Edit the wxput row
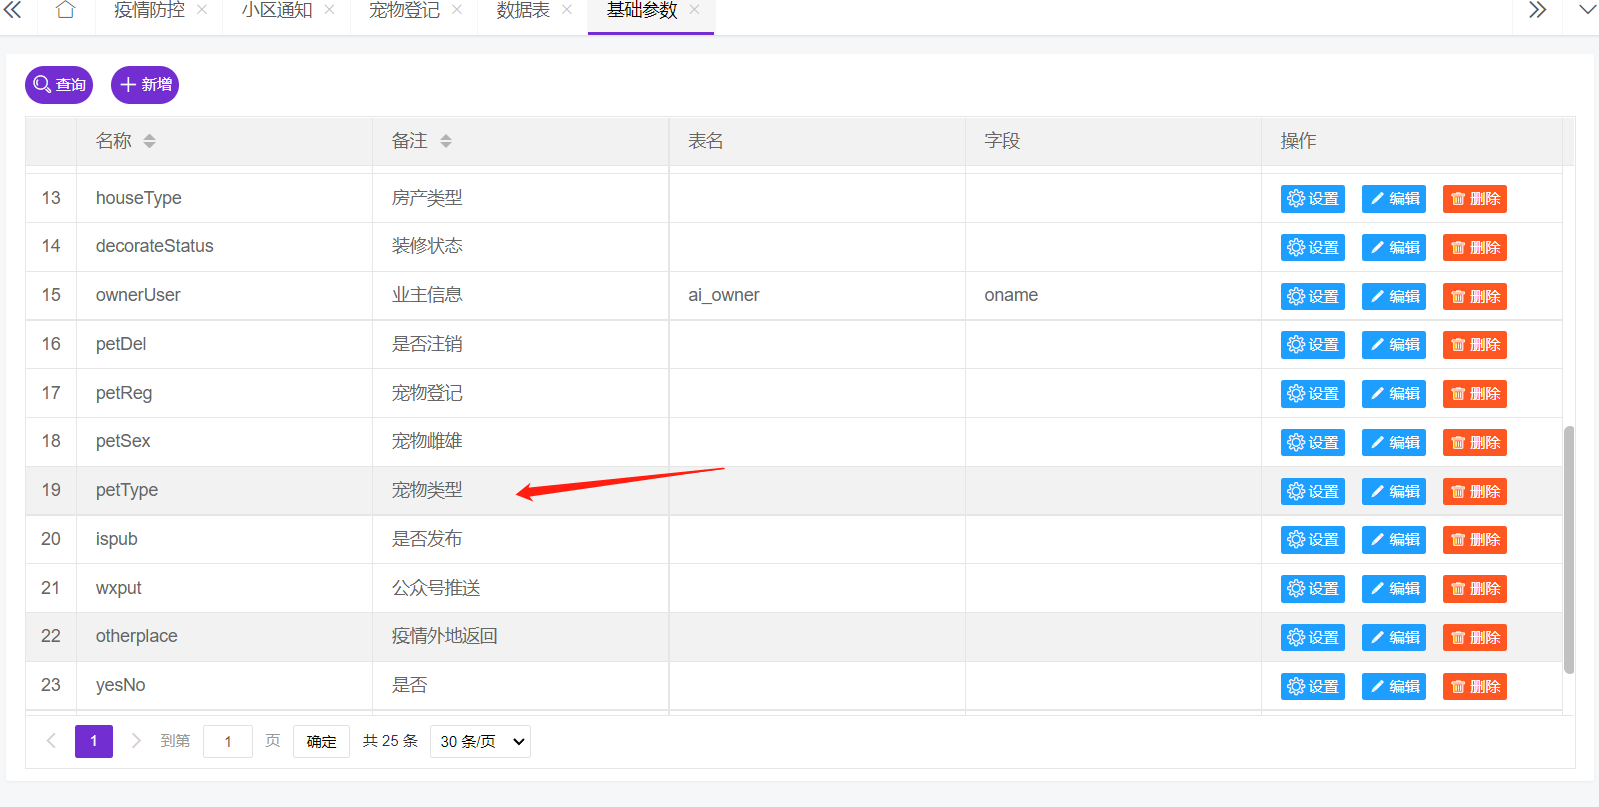The width and height of the screenshot is (1599, 807). pos(1394,589)
